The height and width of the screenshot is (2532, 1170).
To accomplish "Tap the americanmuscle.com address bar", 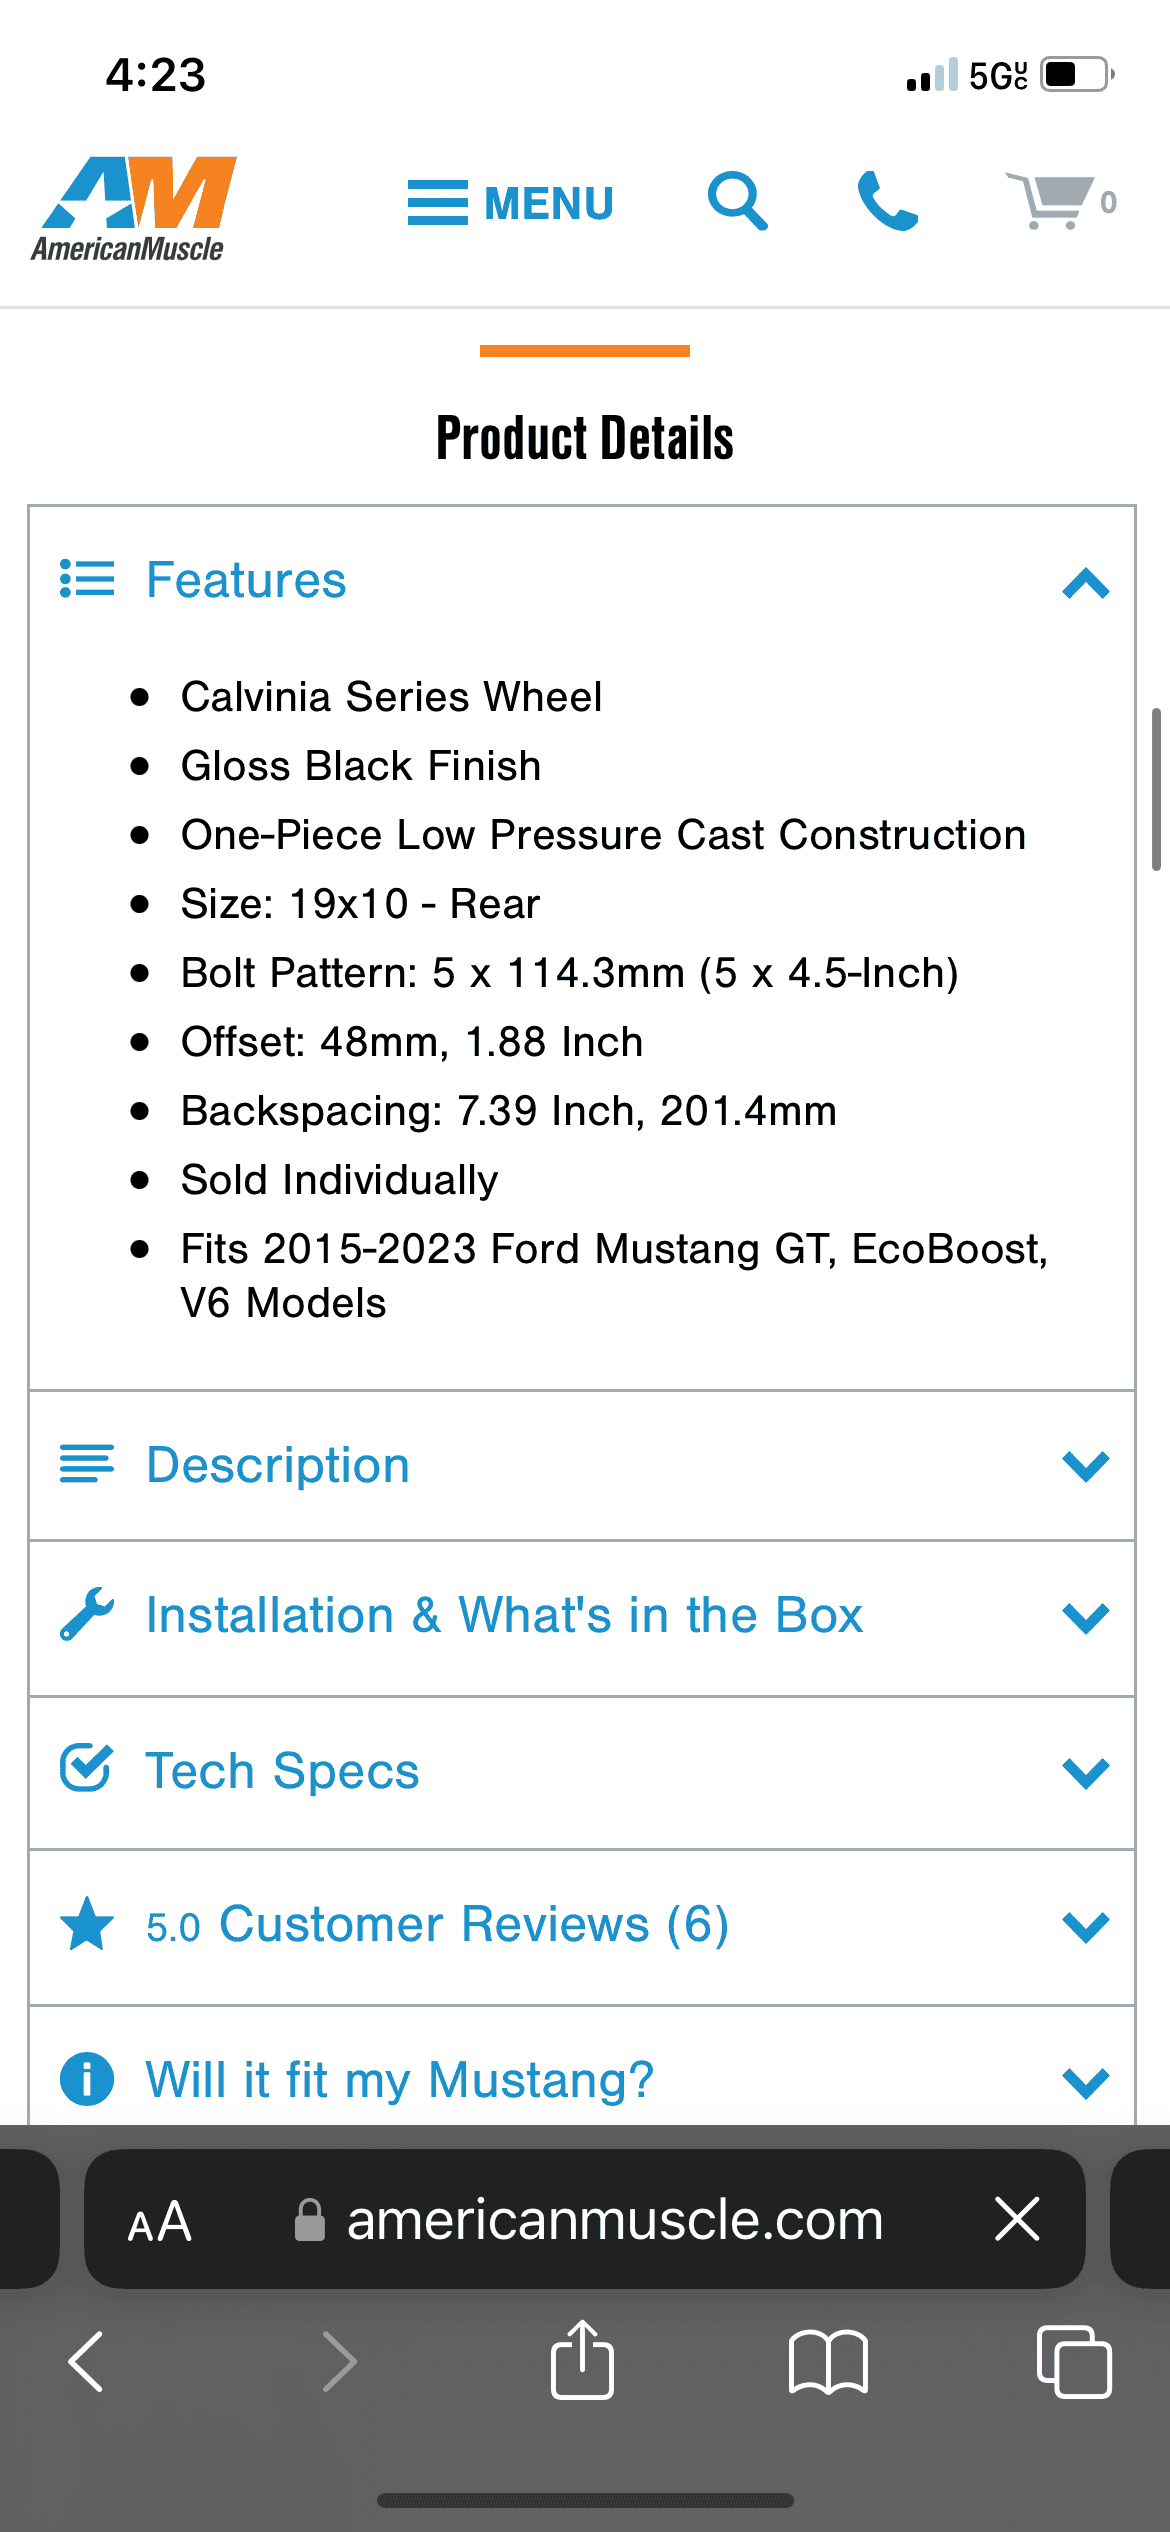I will pos(588,2220).
